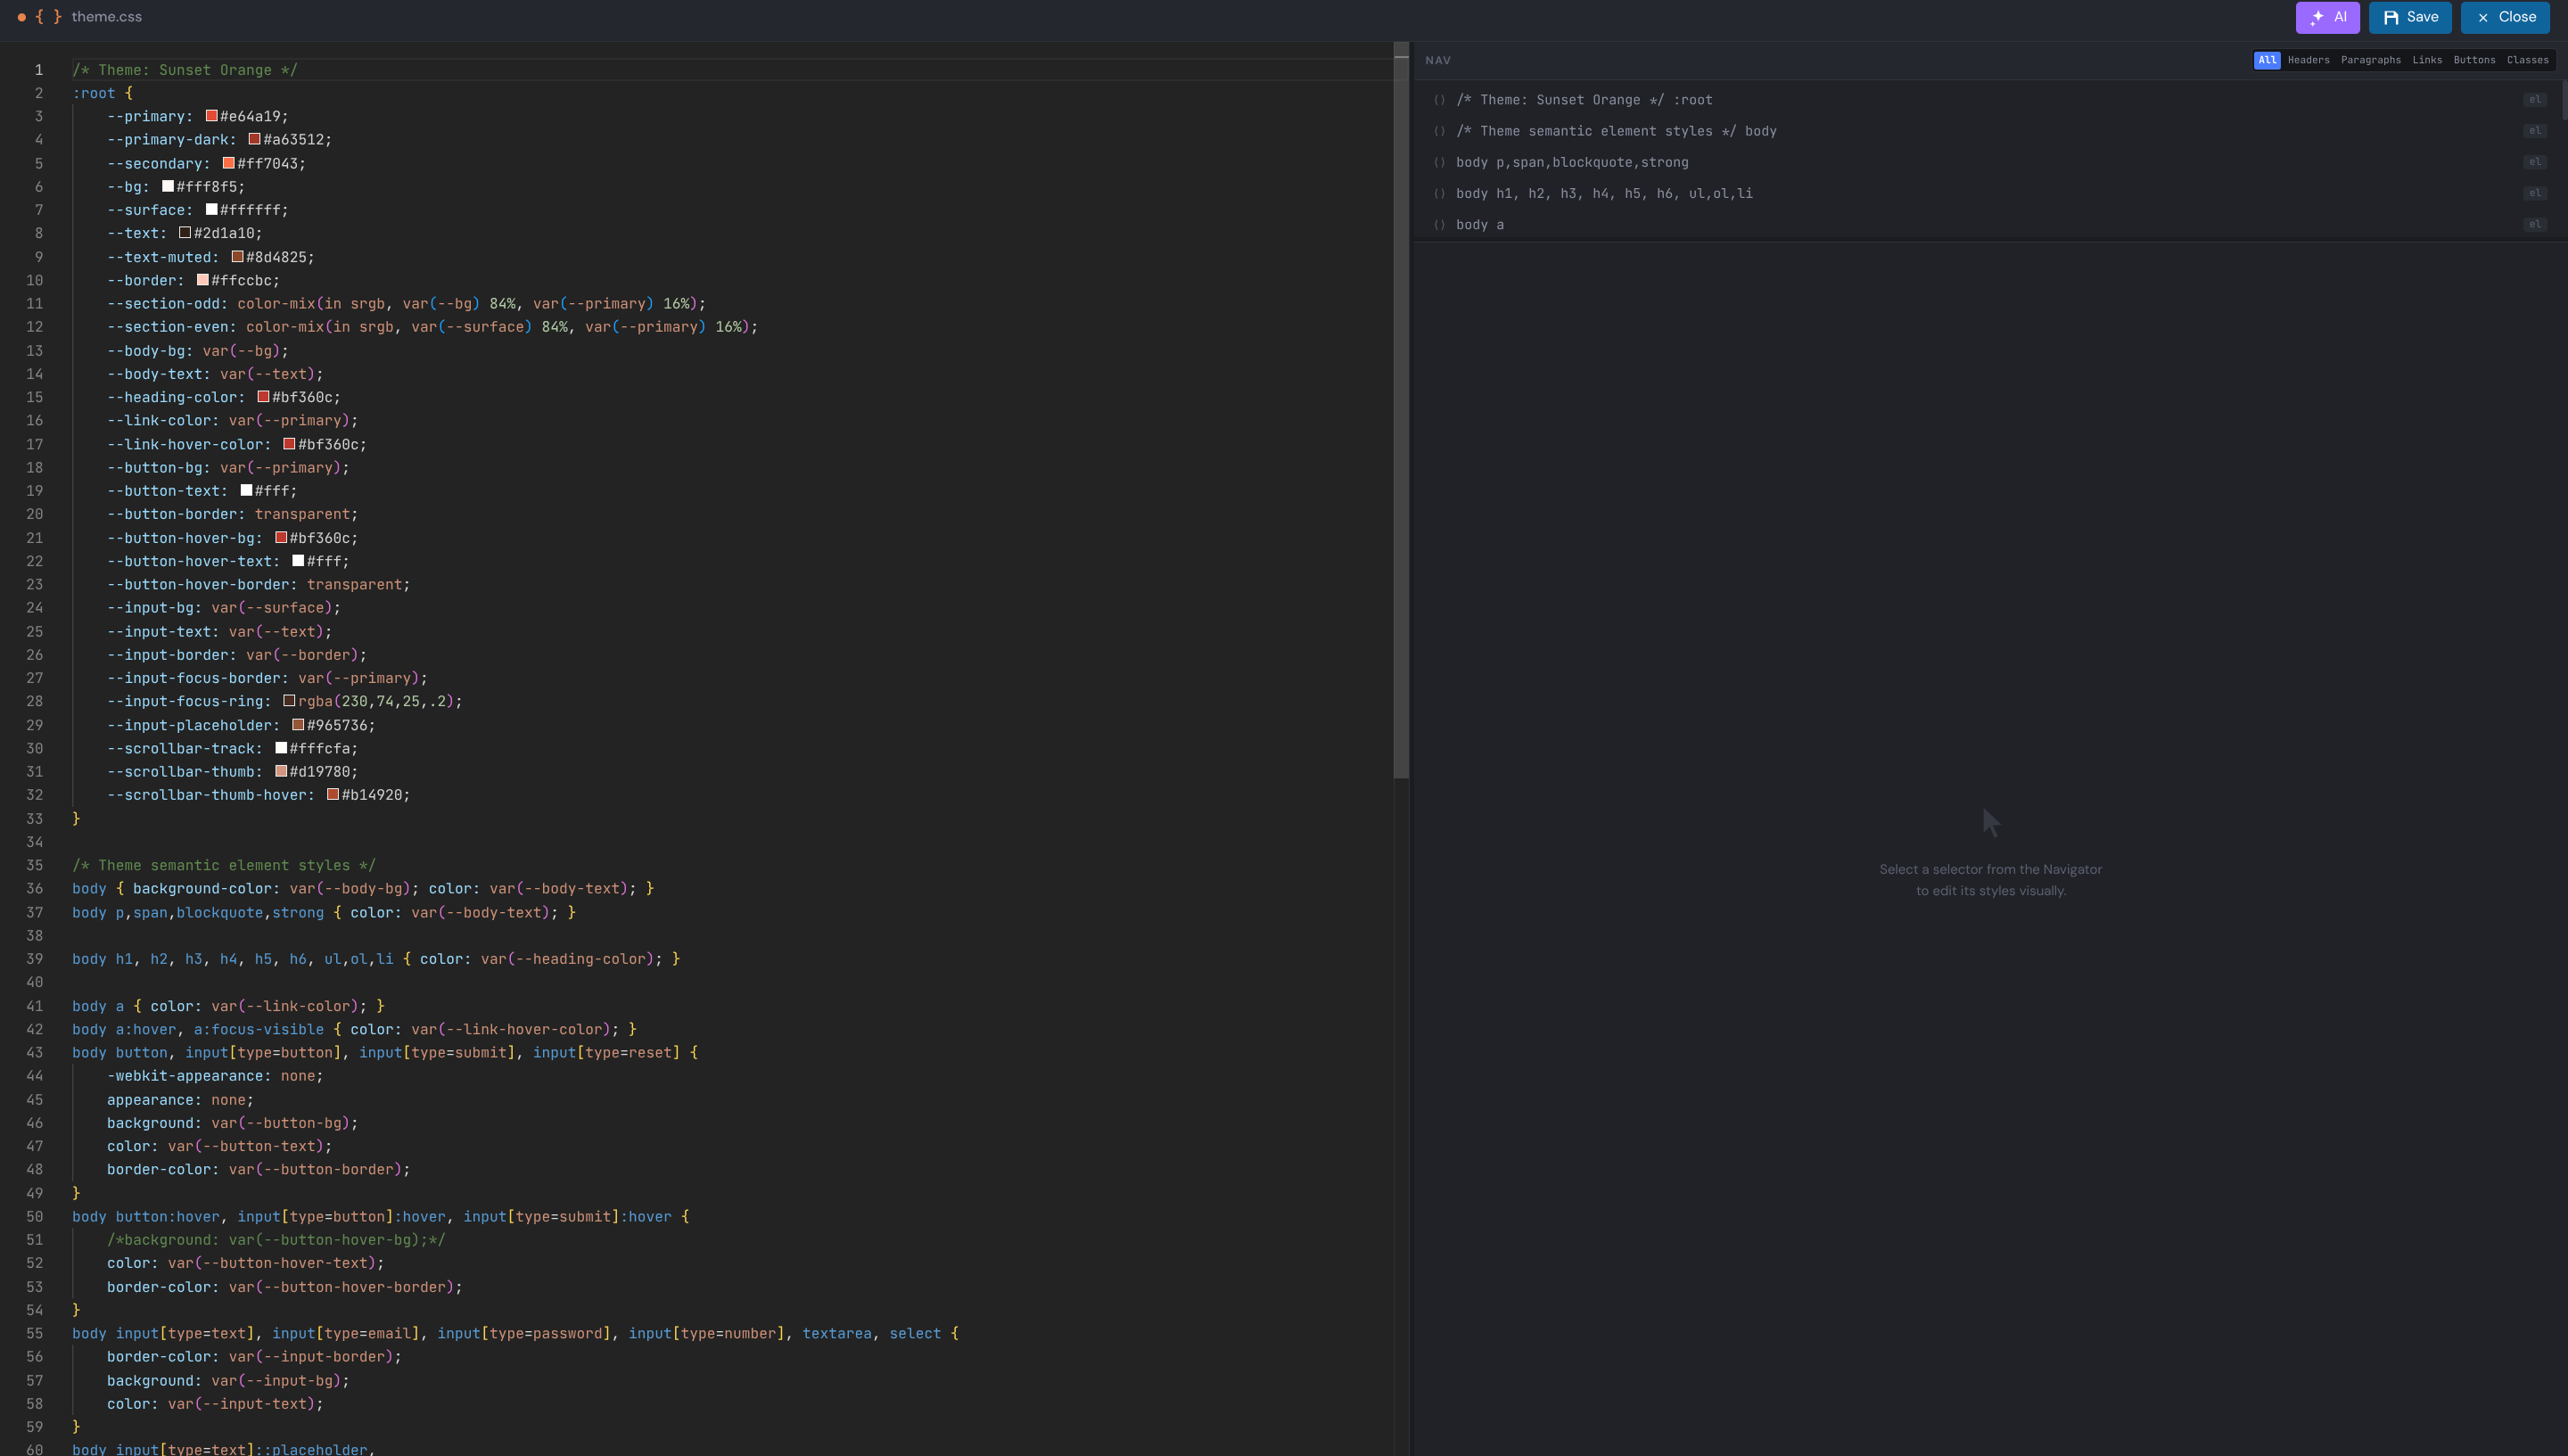Click 'border-color: var(--input-border);' line
The image size is (2568, 1456).
pos(254,1357)
